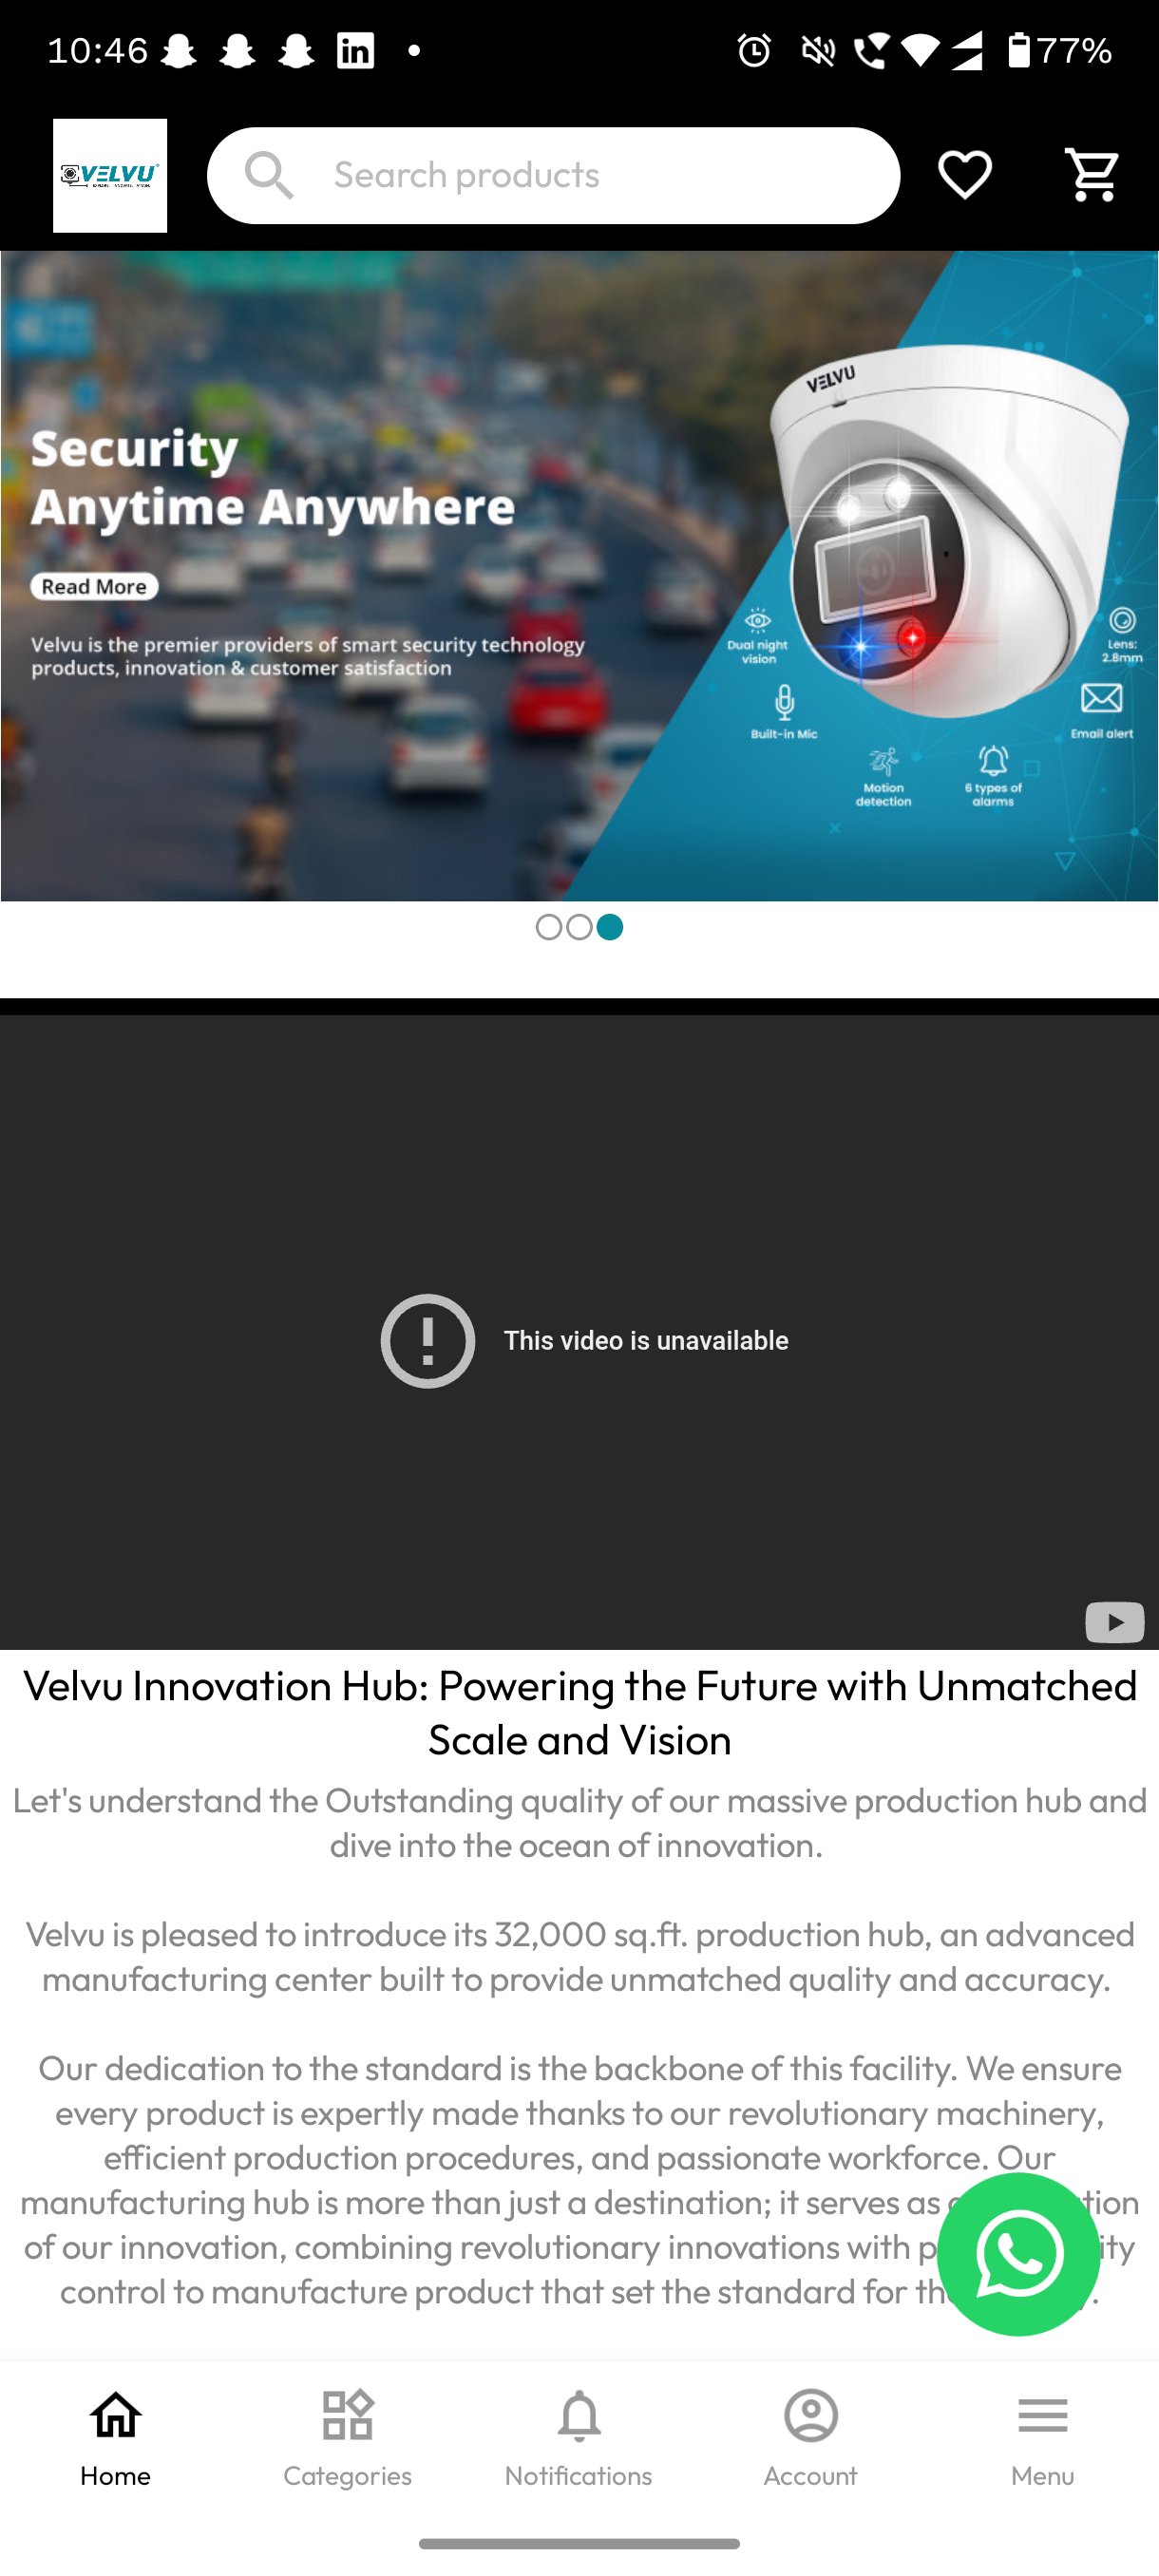Tap the Velvu logo in header
Screen dimensions: 1159x2576
click(110, 175)
